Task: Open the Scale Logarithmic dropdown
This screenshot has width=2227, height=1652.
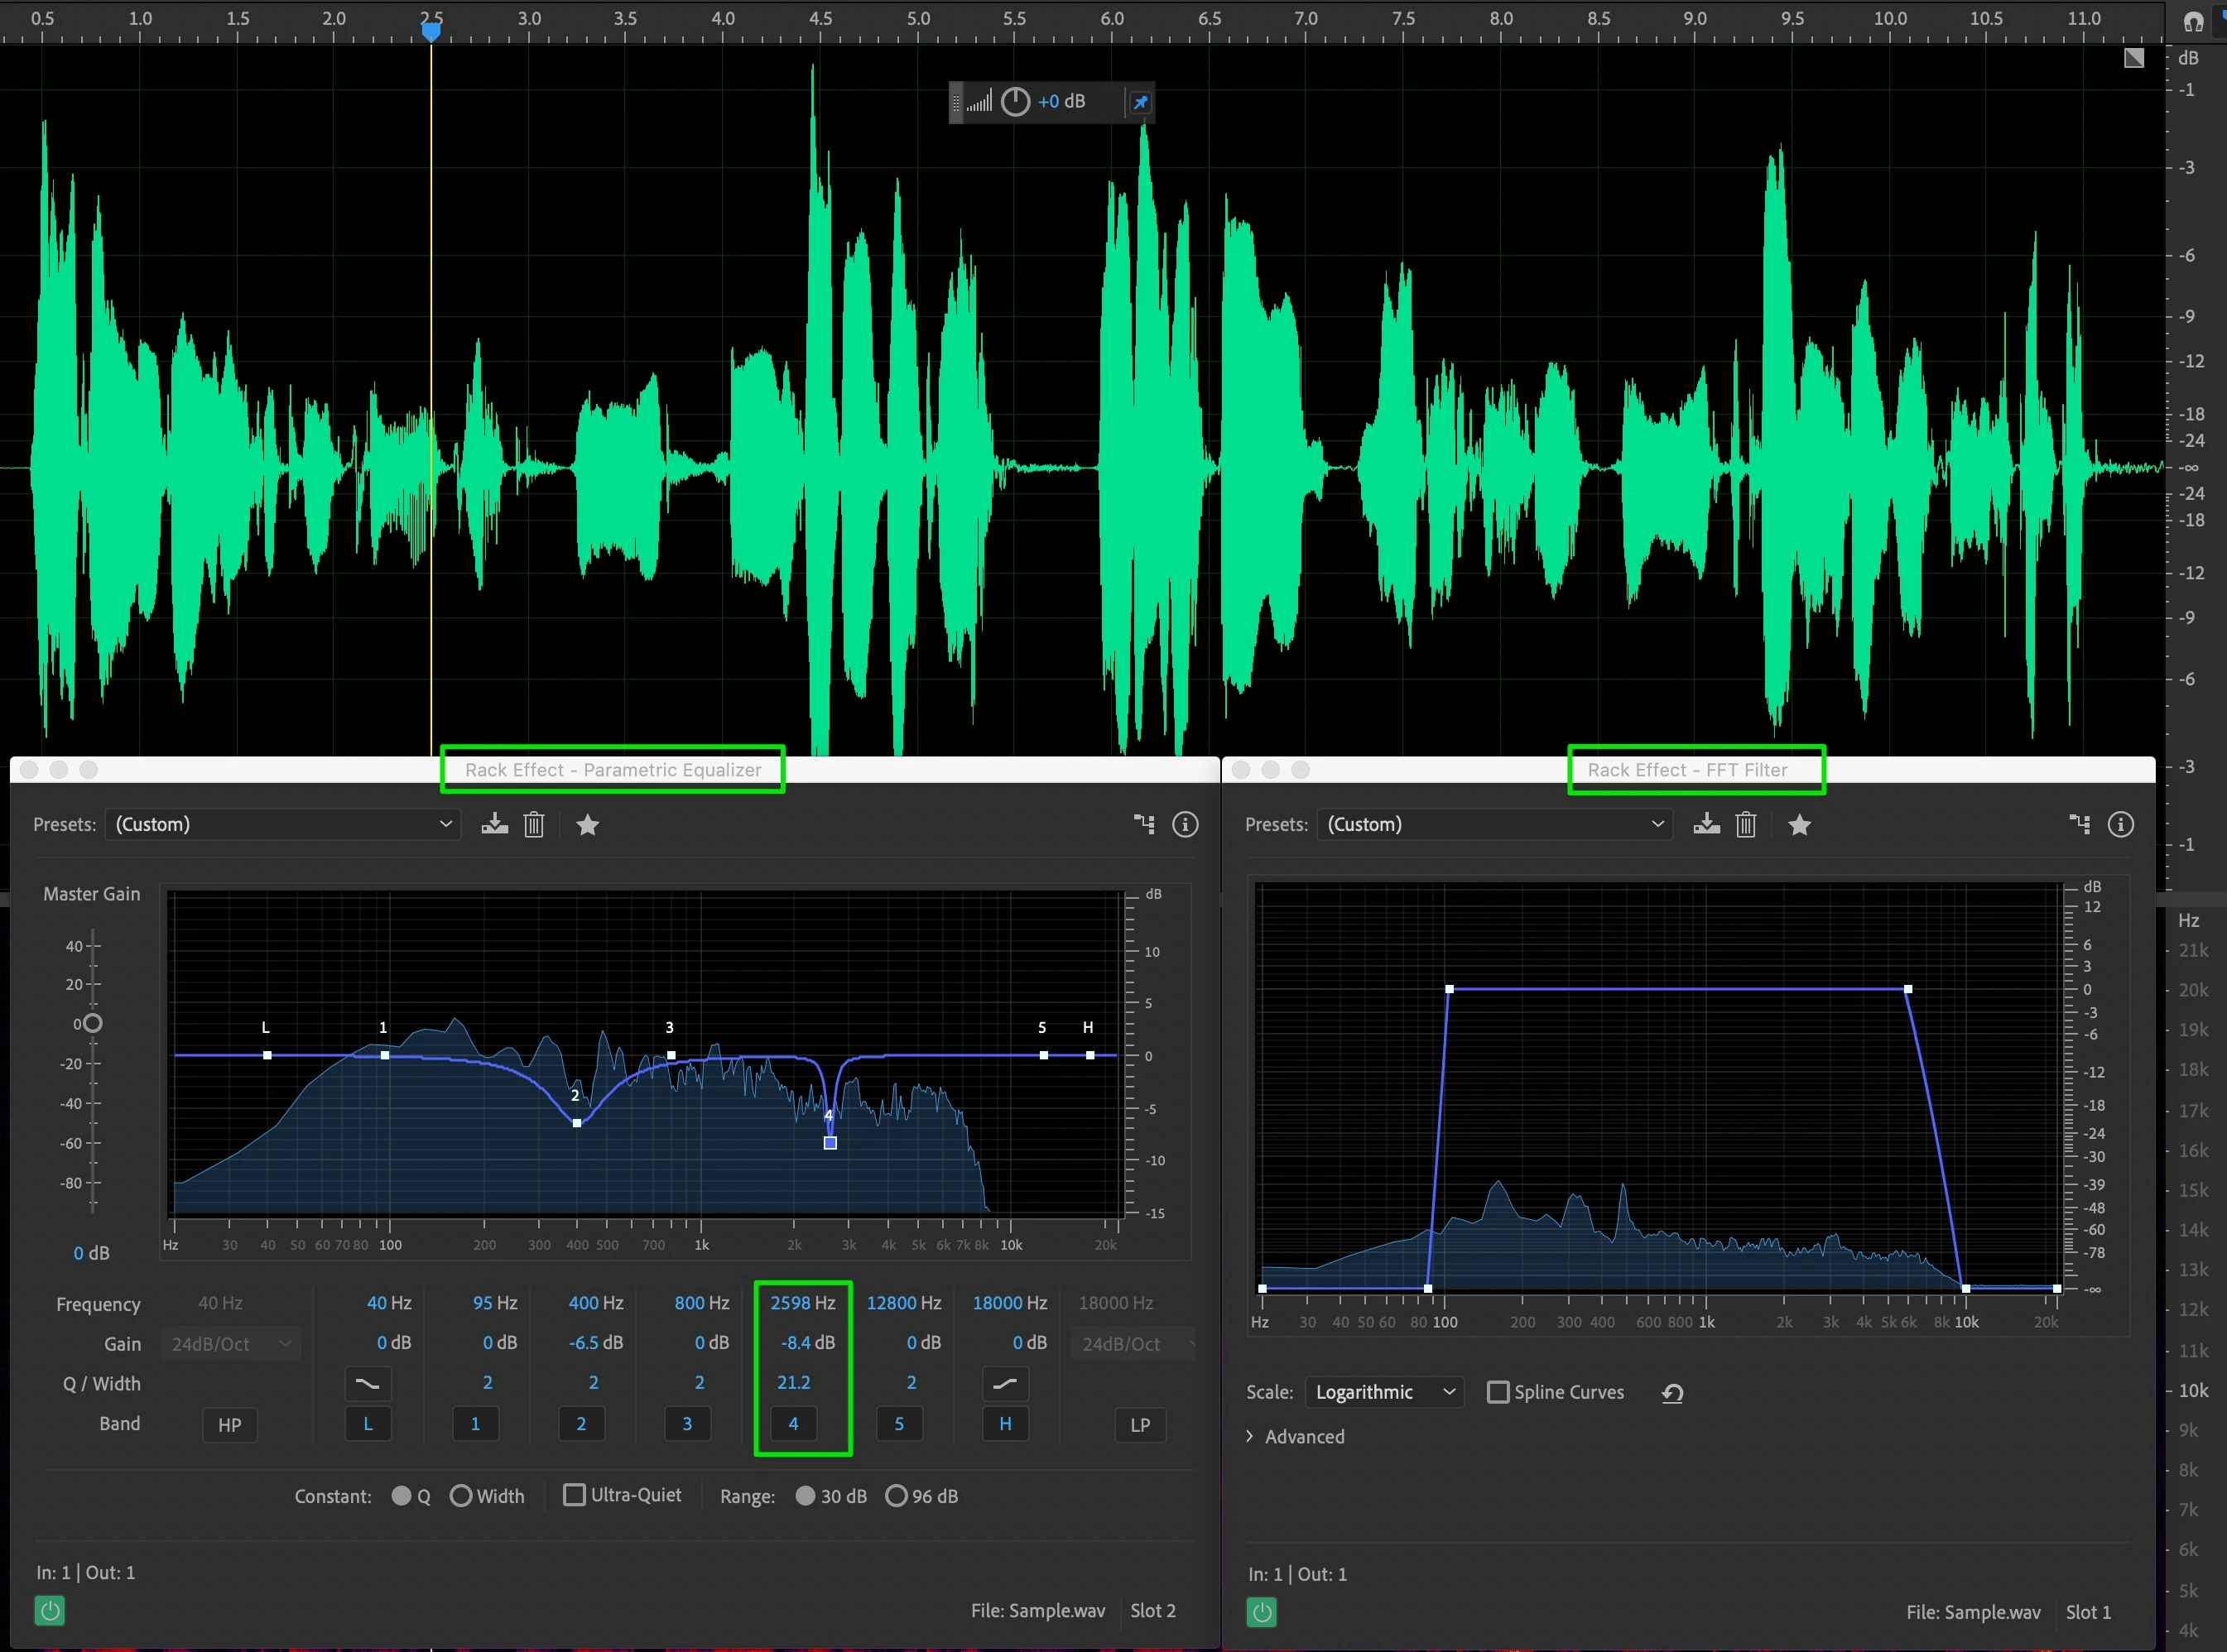Action: click(x=1383, y=1392)
